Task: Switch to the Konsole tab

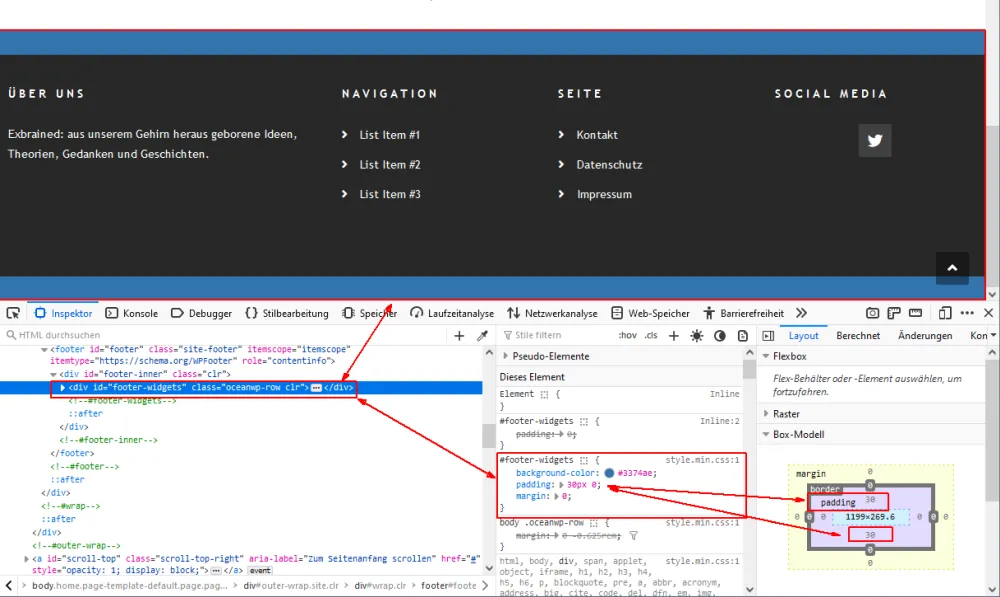Action: [132, 313]
